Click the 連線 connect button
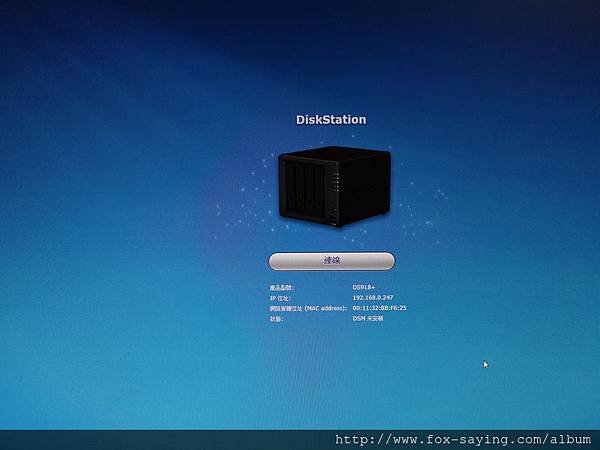 pyautogui.click(x=332, y=261)
